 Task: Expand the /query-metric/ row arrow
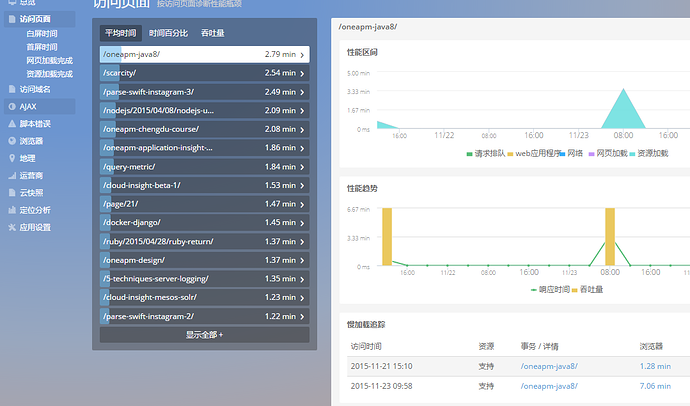tap(302, 166)
